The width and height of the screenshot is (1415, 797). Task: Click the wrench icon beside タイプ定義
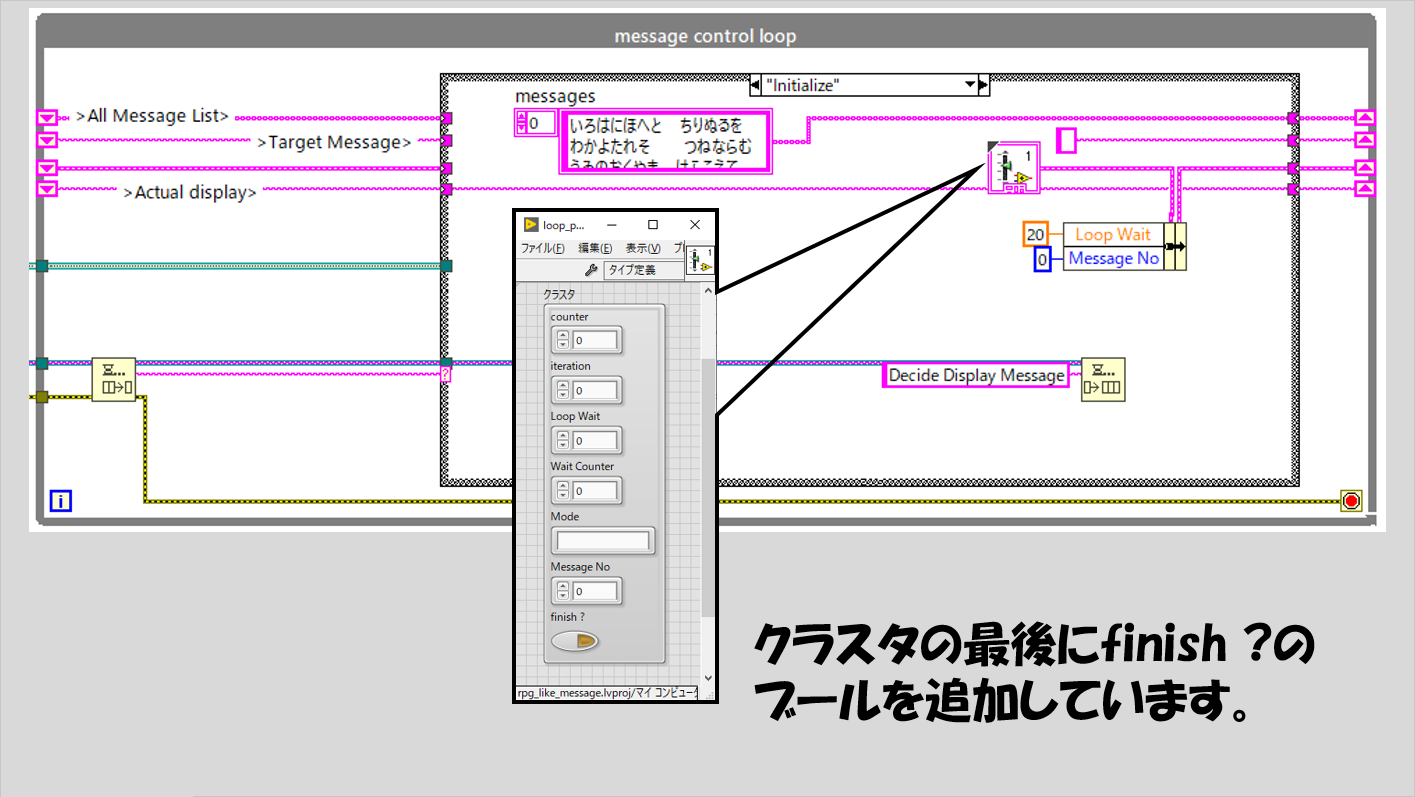coord(590,270)
